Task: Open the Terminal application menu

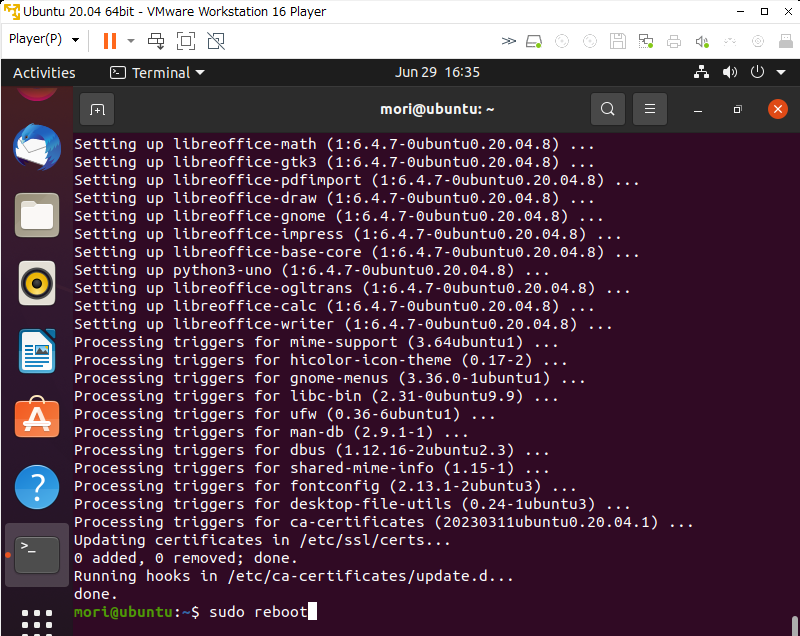Action: (157, 73)
